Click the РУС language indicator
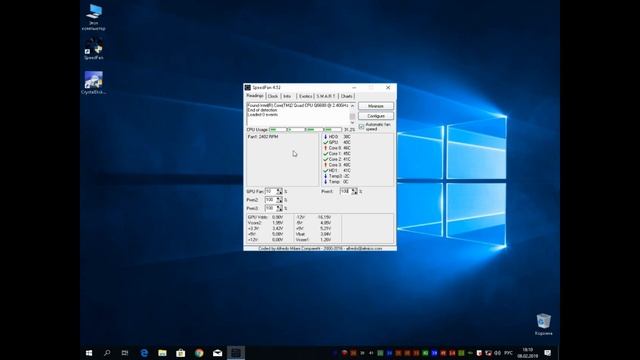 pyautogui.click(x=508, y=353)
